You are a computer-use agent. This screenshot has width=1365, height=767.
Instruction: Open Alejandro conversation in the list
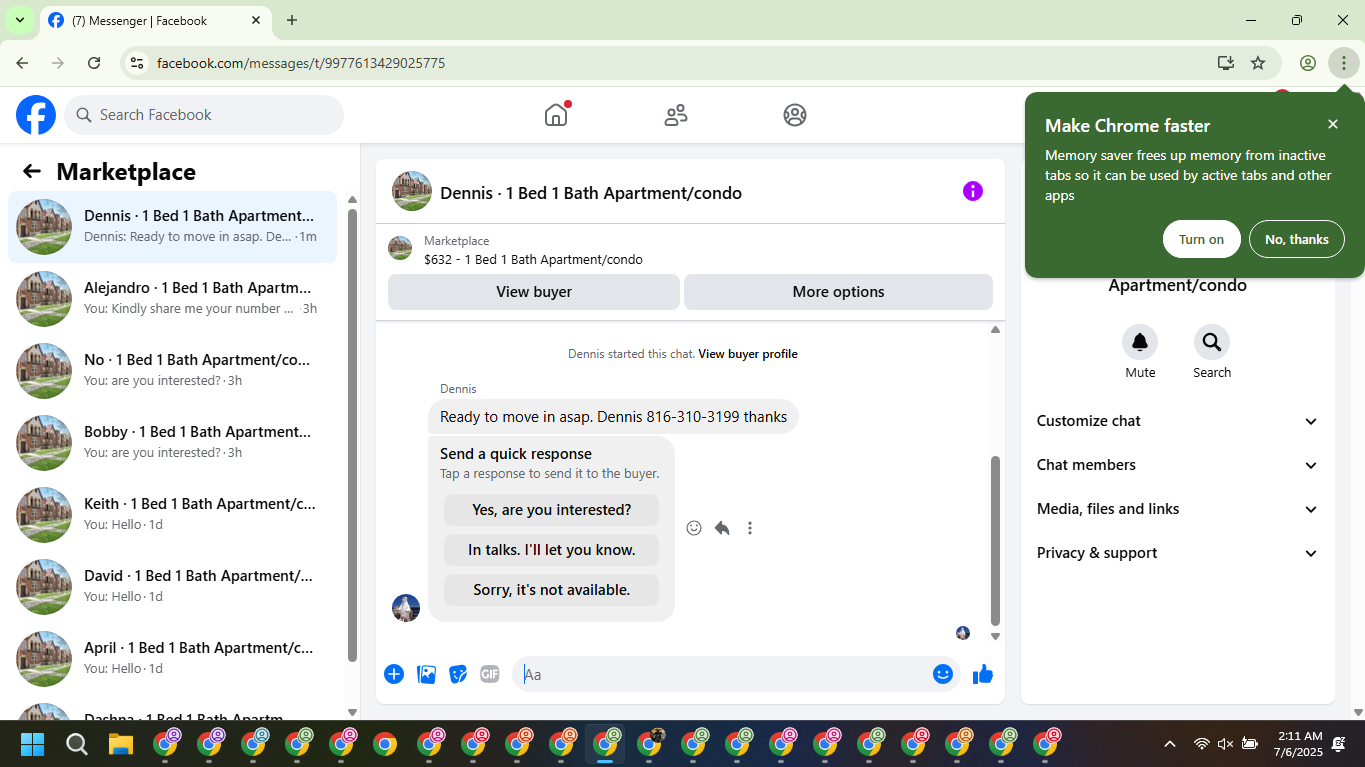point(173,299)
